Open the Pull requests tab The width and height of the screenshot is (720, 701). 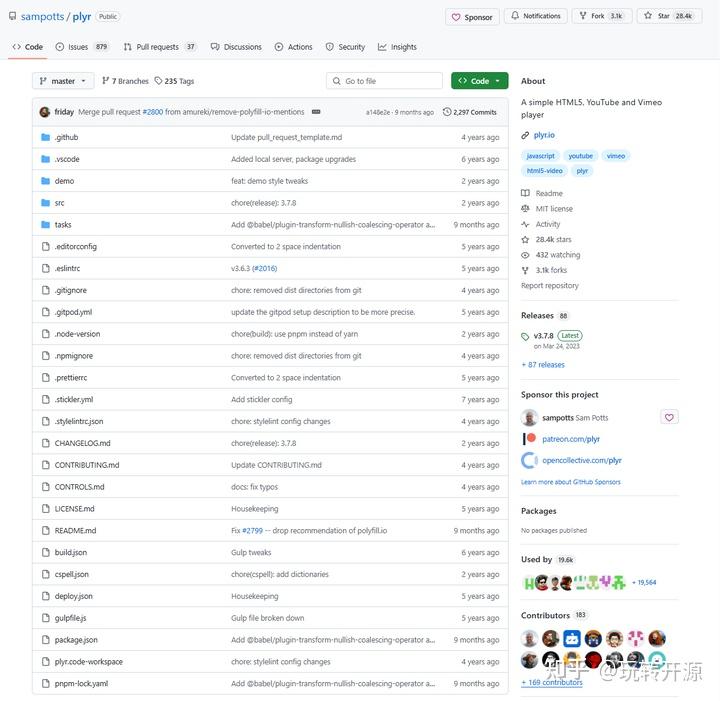click(x=160, y=47)
